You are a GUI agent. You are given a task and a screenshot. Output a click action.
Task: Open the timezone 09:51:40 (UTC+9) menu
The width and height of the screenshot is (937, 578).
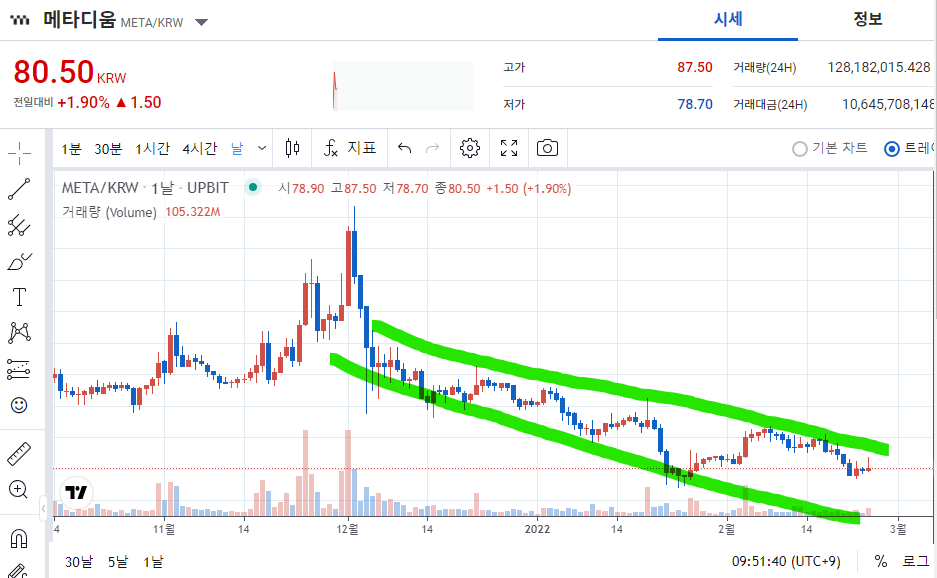tap(786, 561)
